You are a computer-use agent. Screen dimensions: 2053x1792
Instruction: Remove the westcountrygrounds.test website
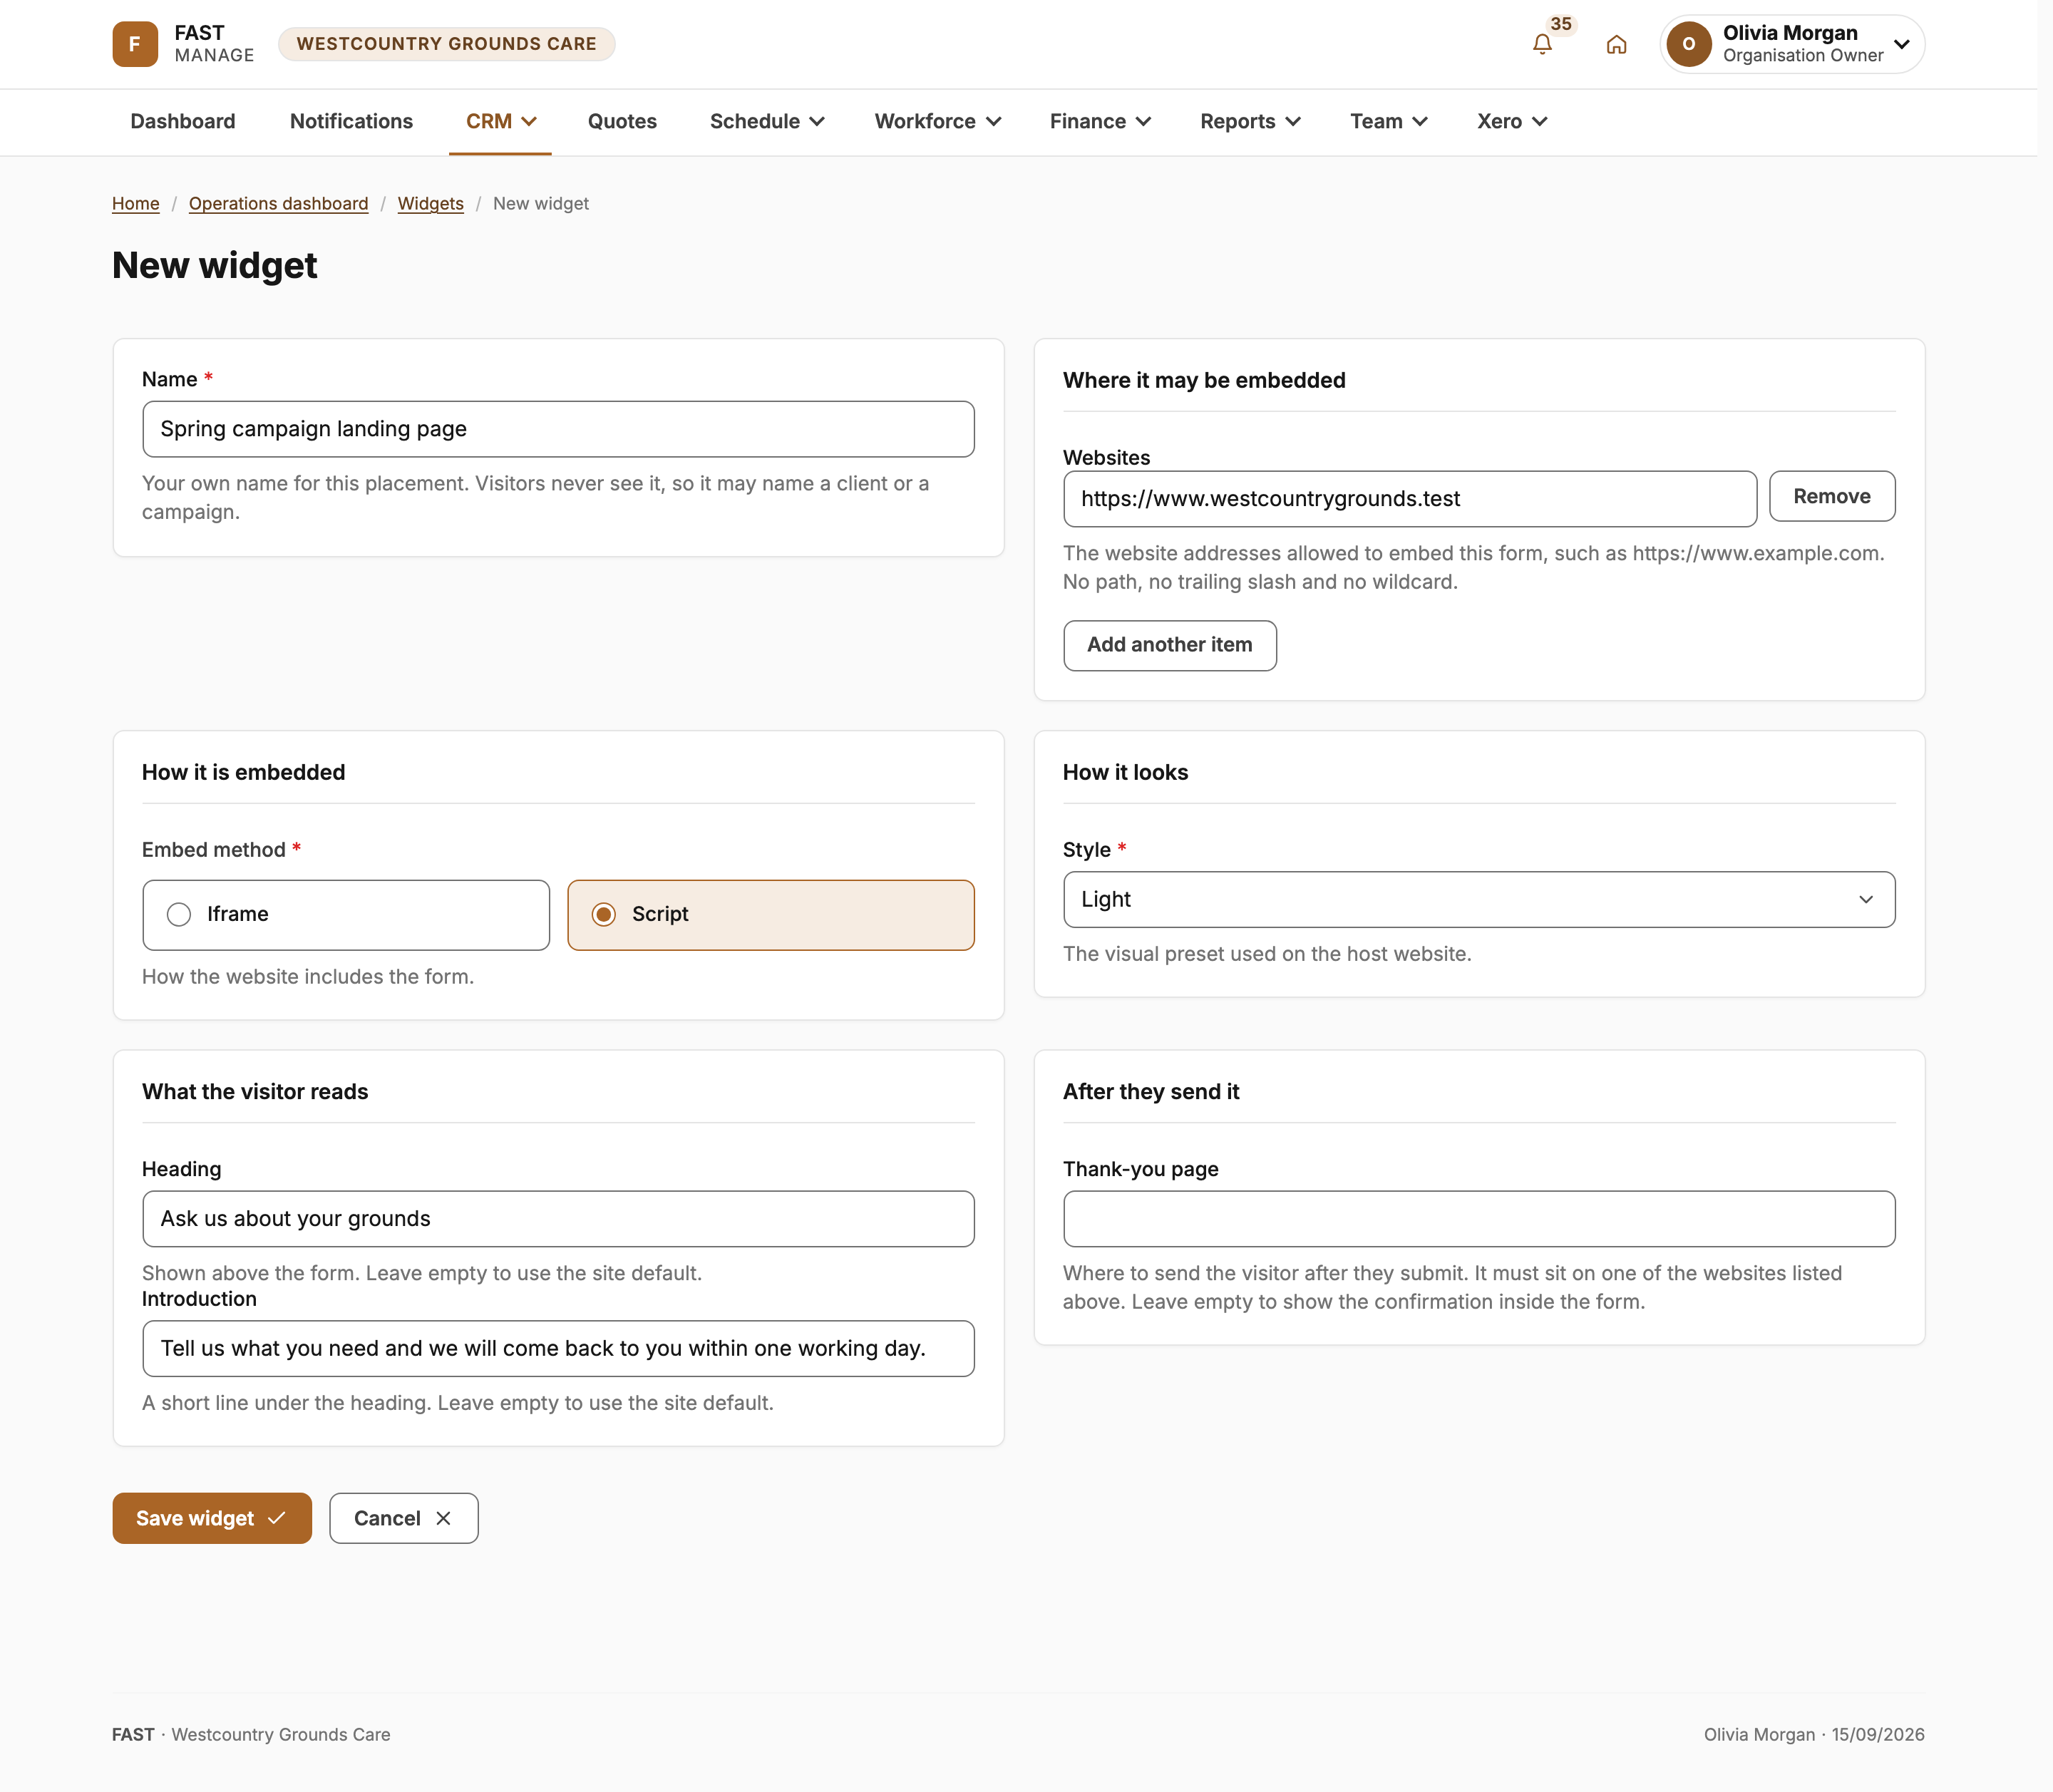[x=1831, y=496]
